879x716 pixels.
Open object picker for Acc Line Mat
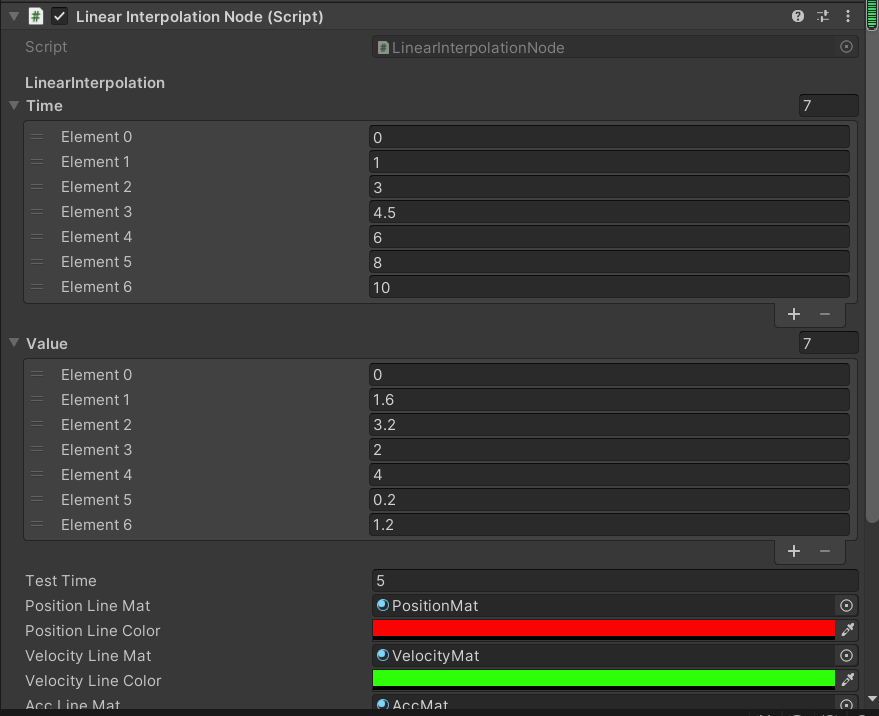pyautogui.click(x=846, y=704)
